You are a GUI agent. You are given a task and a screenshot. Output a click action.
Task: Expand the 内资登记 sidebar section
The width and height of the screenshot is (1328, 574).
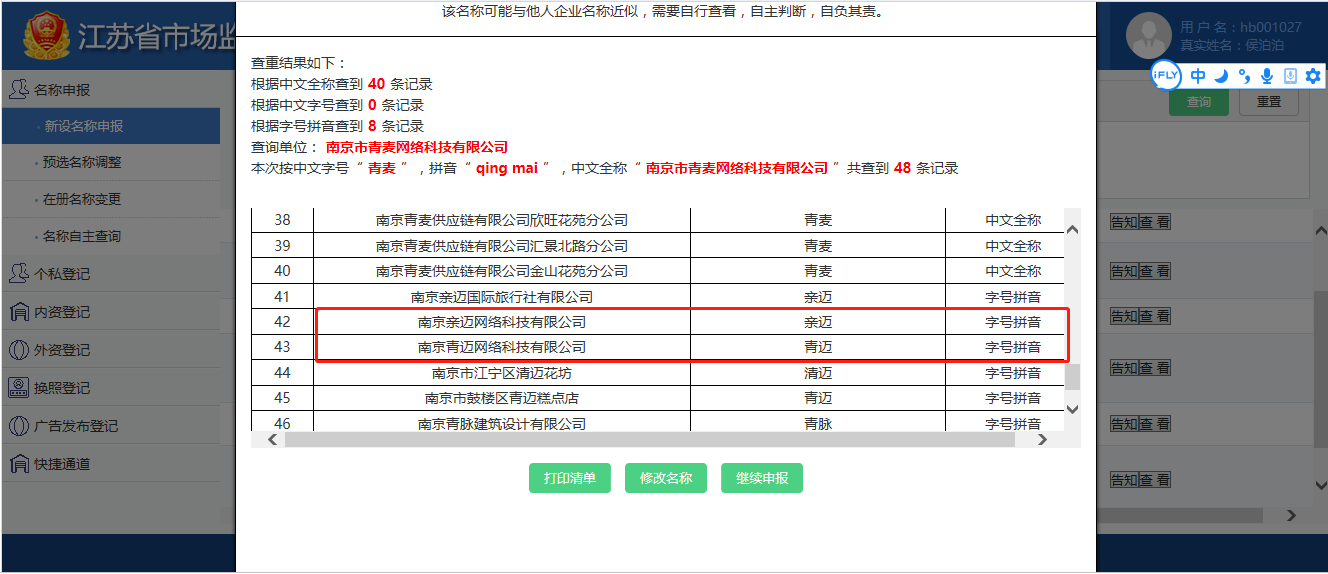coord(110,312)
